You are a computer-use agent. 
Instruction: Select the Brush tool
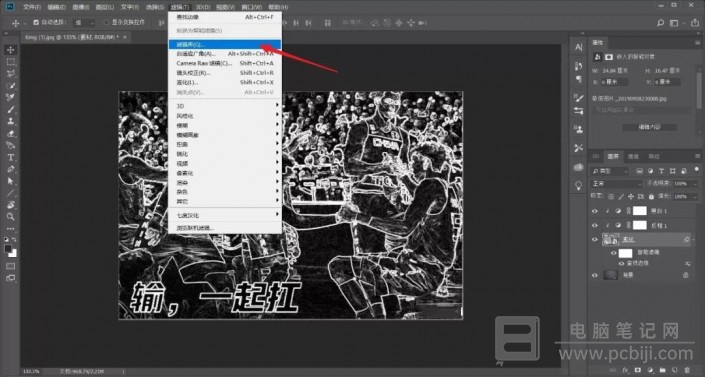(x=11, y=109)
